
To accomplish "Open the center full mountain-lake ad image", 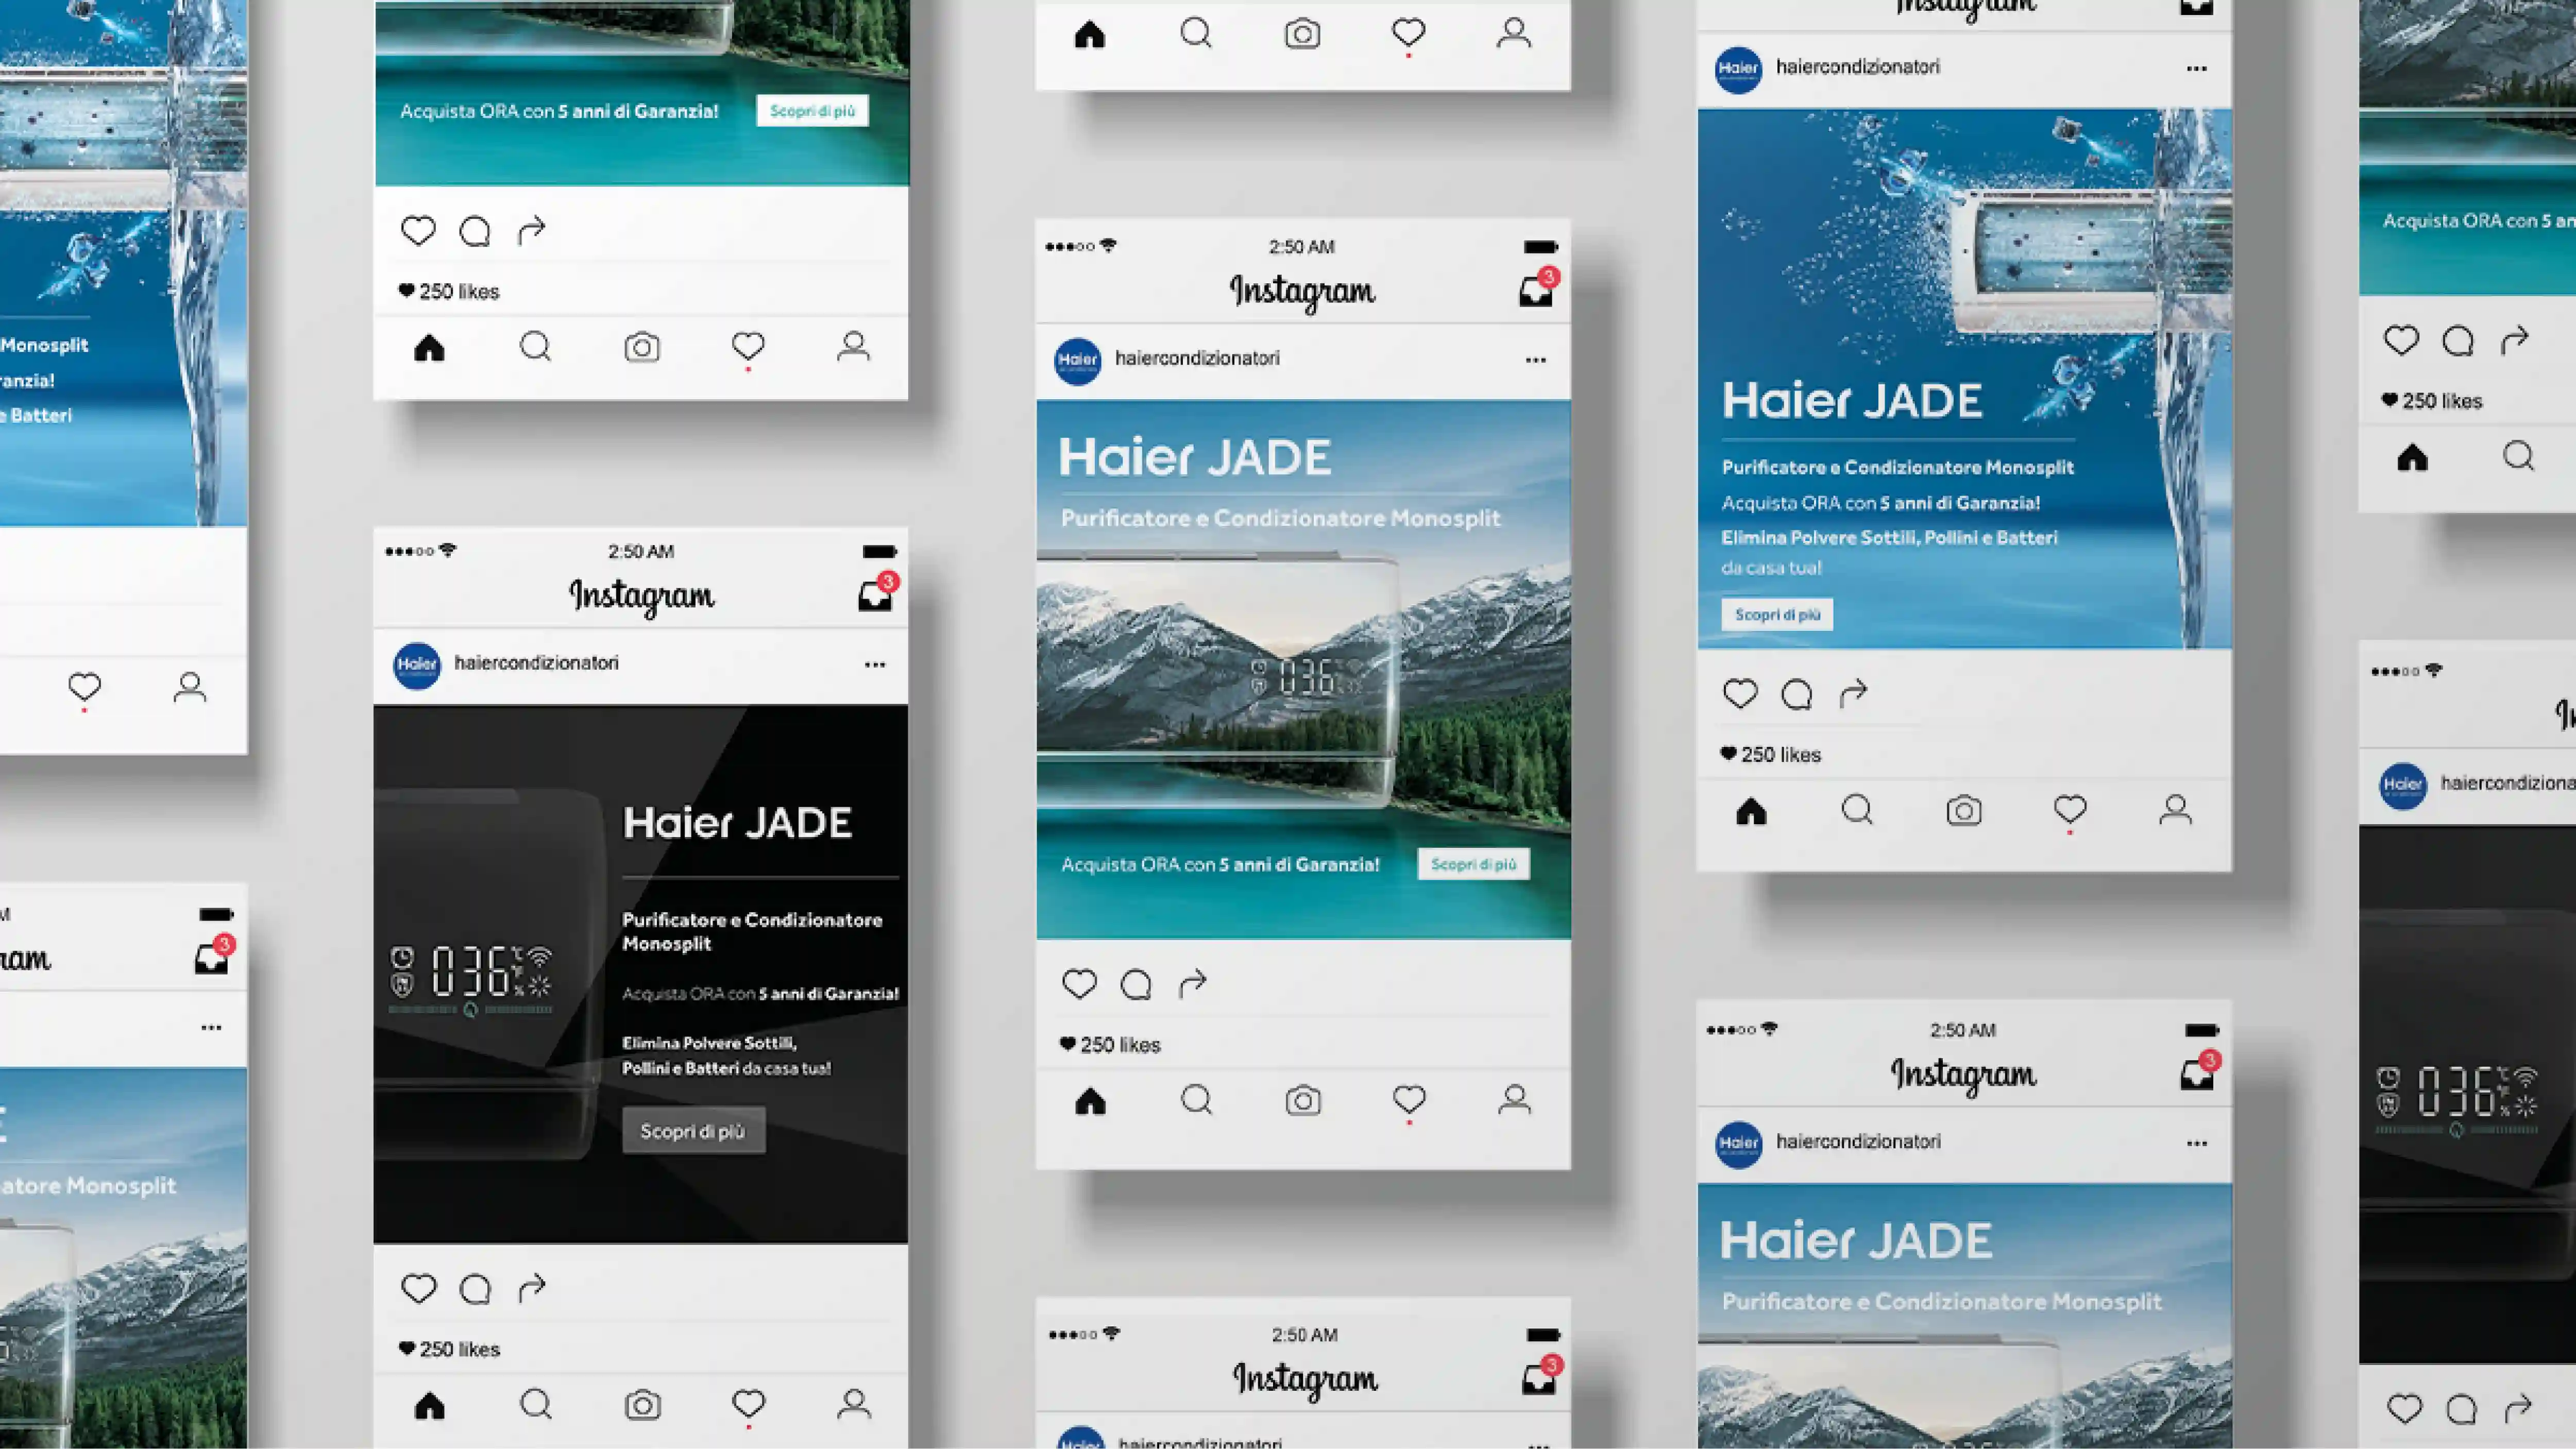I will (x=1303, y=669).
